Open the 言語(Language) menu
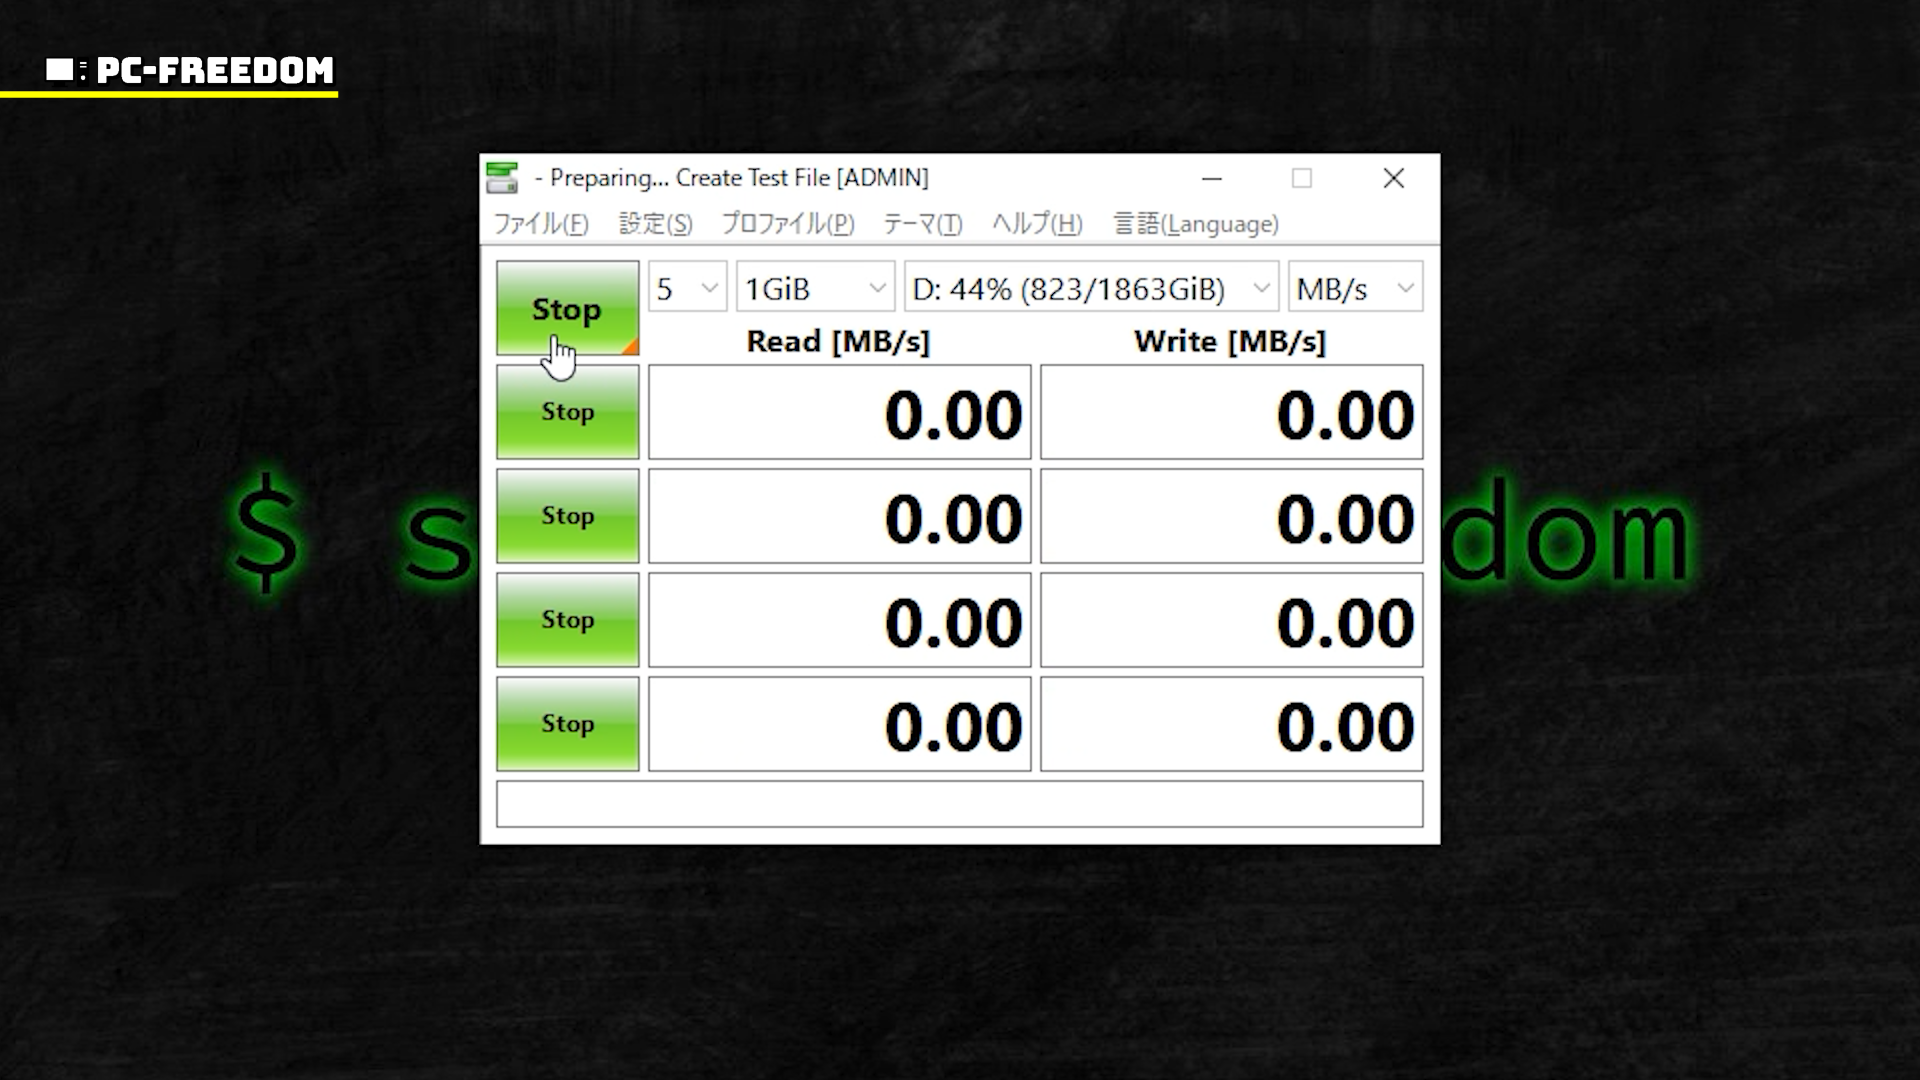Screen dimensions: 1920x1080 pos(1196,224)
